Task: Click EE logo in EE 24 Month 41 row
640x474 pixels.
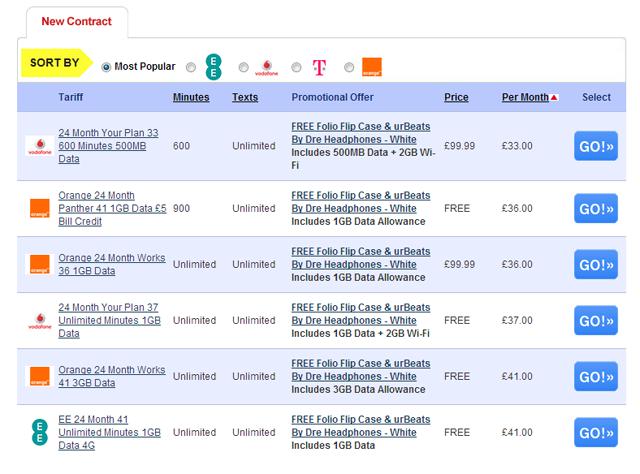Action: (x=40, y=432)
